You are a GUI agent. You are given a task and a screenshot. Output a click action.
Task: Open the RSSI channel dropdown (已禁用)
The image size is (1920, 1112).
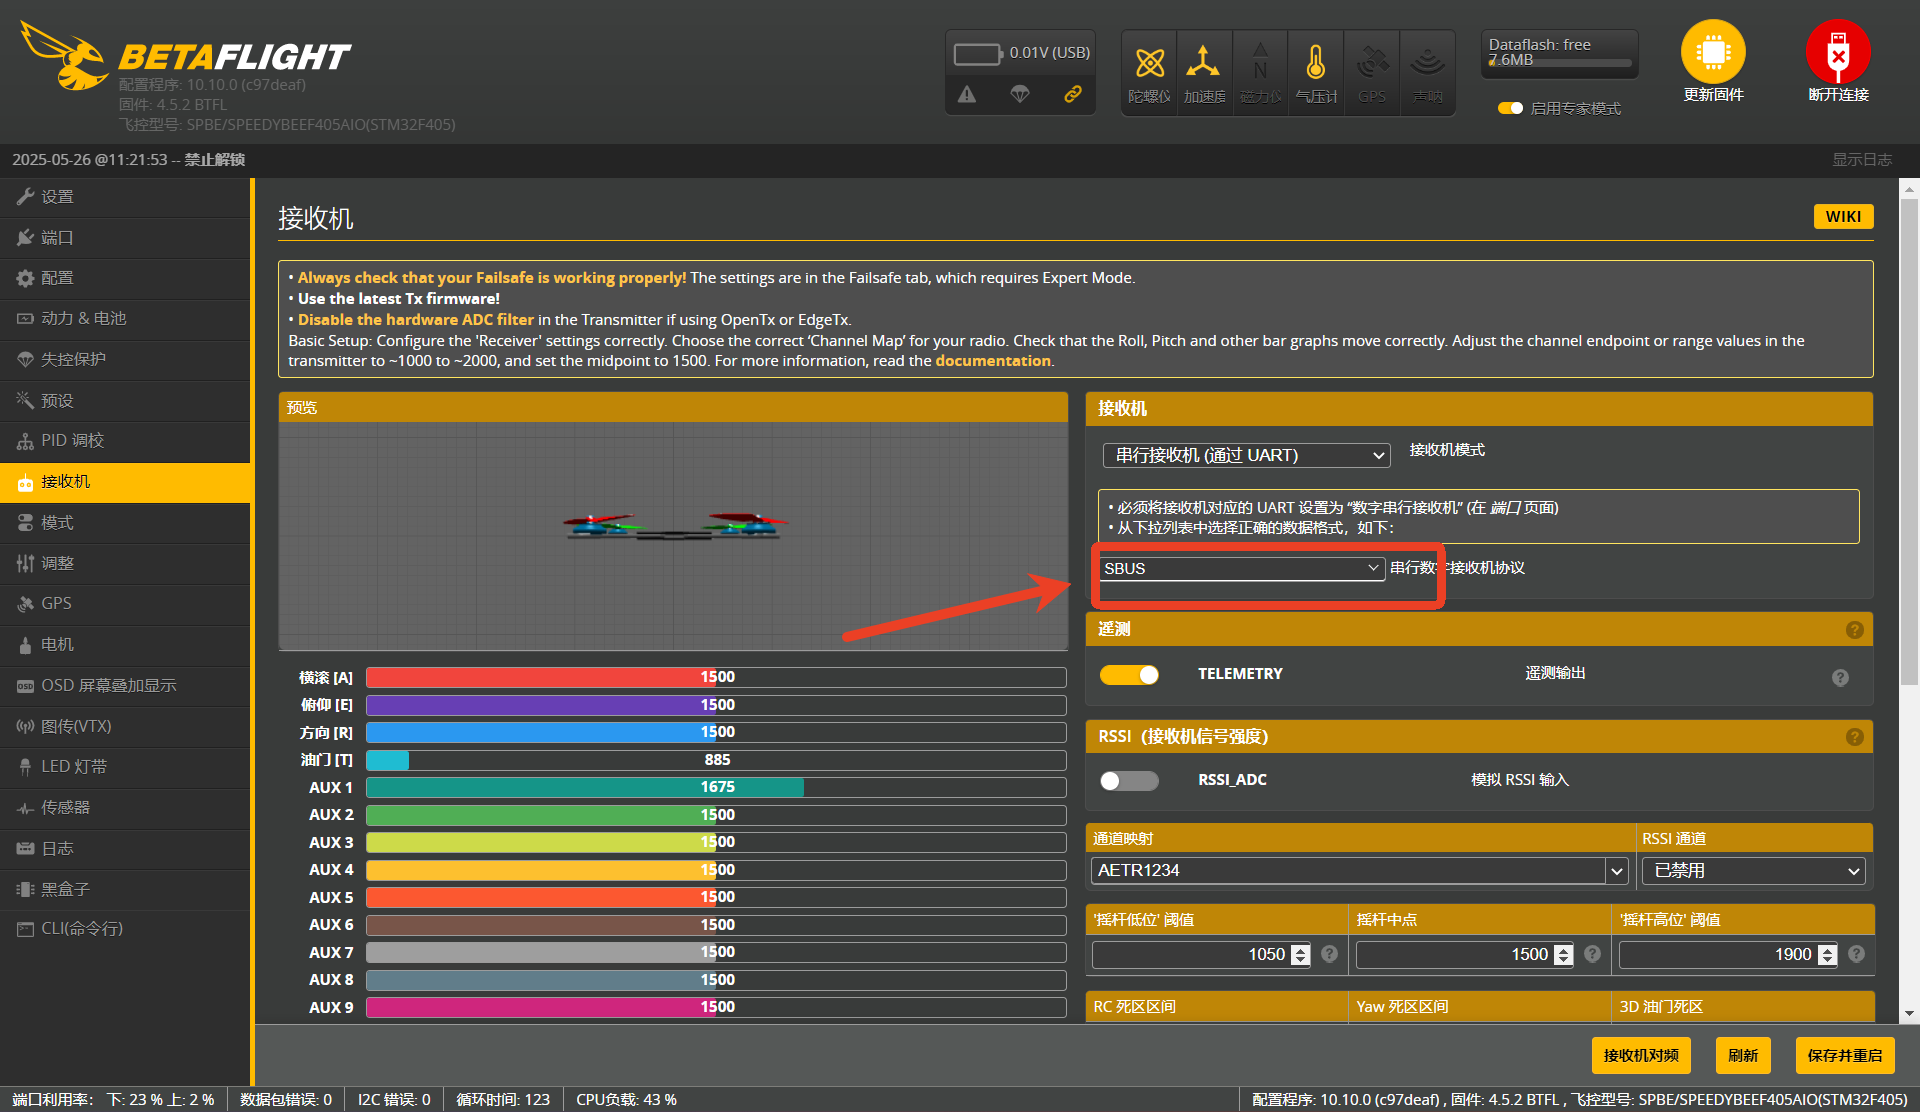pos(1754,871)
